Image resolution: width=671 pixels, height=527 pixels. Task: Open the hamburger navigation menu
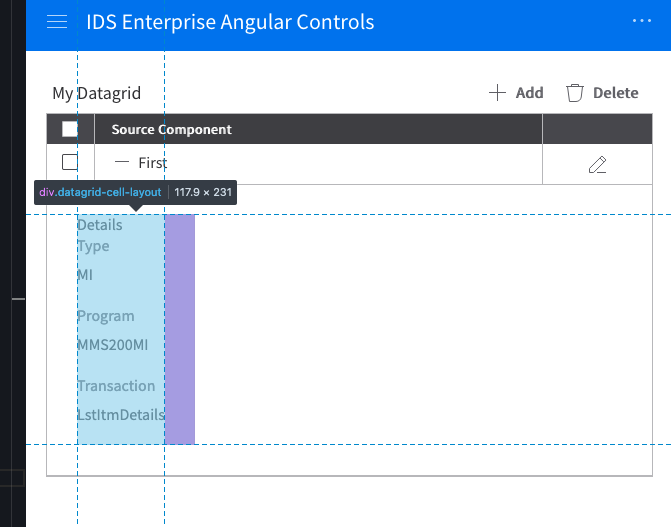coord(57,21)
